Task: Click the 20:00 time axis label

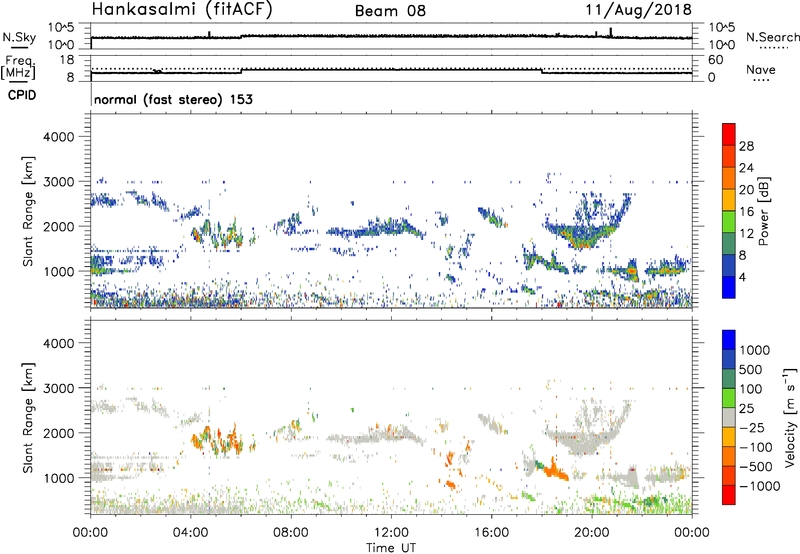Action: click(592, 533)
